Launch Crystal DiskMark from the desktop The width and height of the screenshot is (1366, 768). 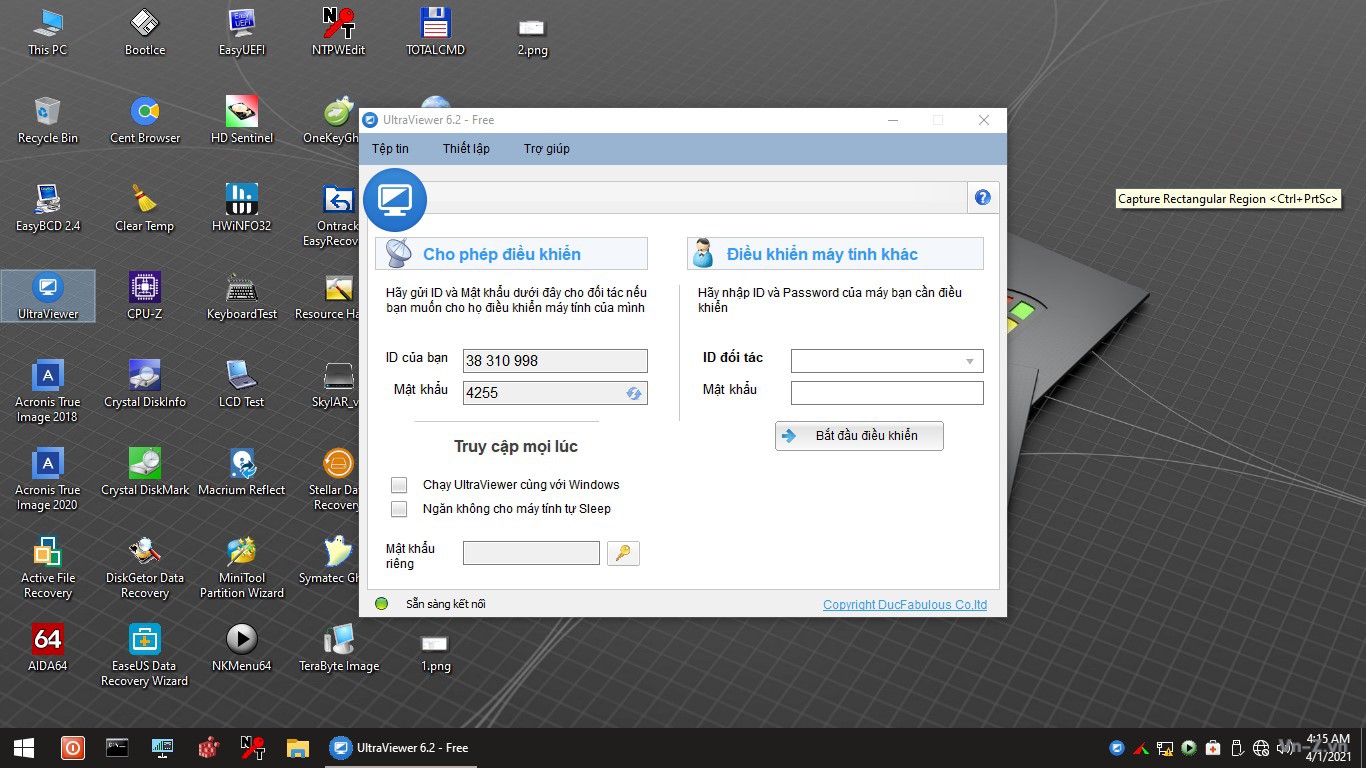[145, 472]
